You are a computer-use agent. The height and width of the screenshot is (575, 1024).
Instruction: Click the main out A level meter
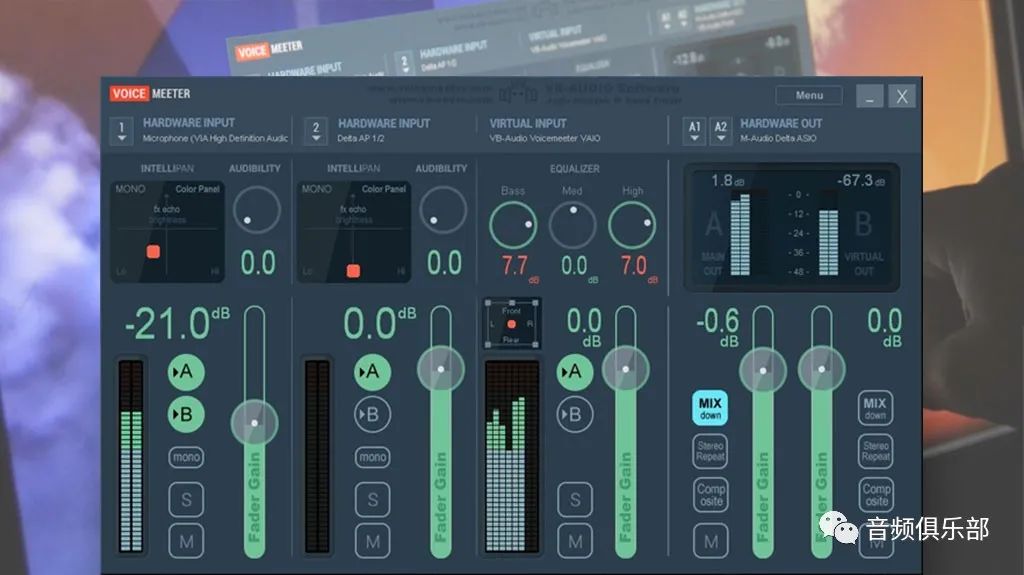[740, 233]
